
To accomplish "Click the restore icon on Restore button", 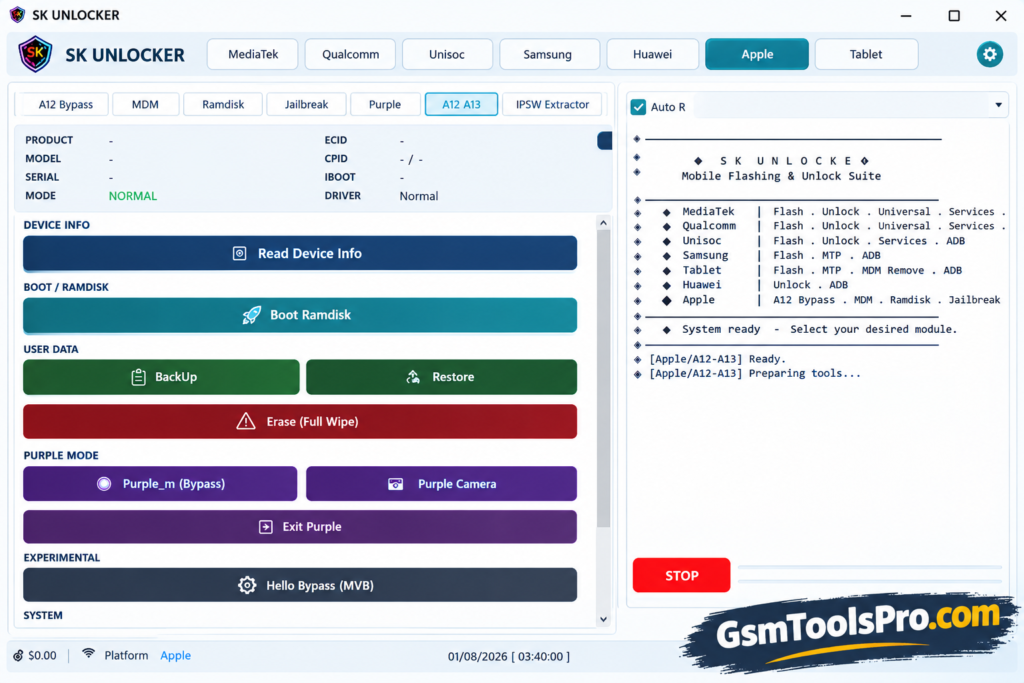I will pyautogui.click(x=413, y=377).
